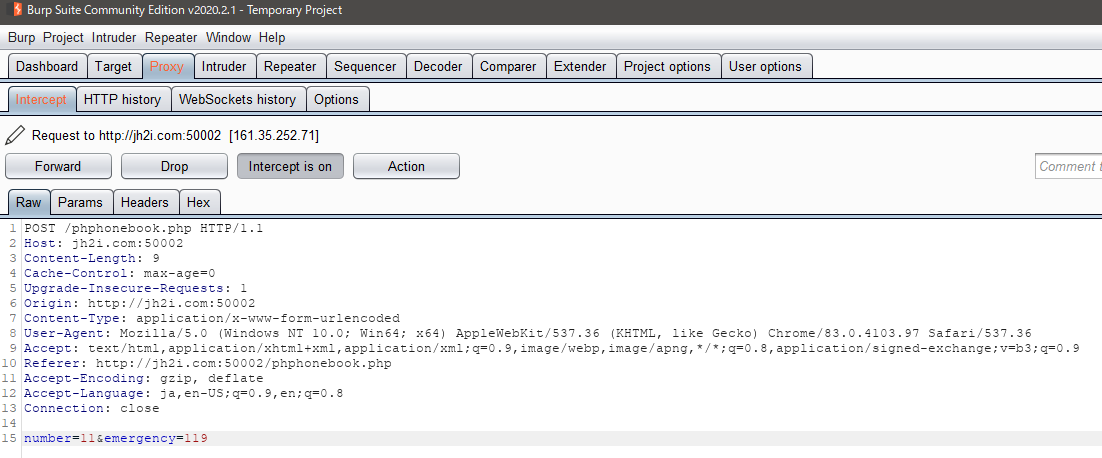This screenshot has height=458, width=1102.
Task: Select the Proxy main tab
Action: pos(167,67)
